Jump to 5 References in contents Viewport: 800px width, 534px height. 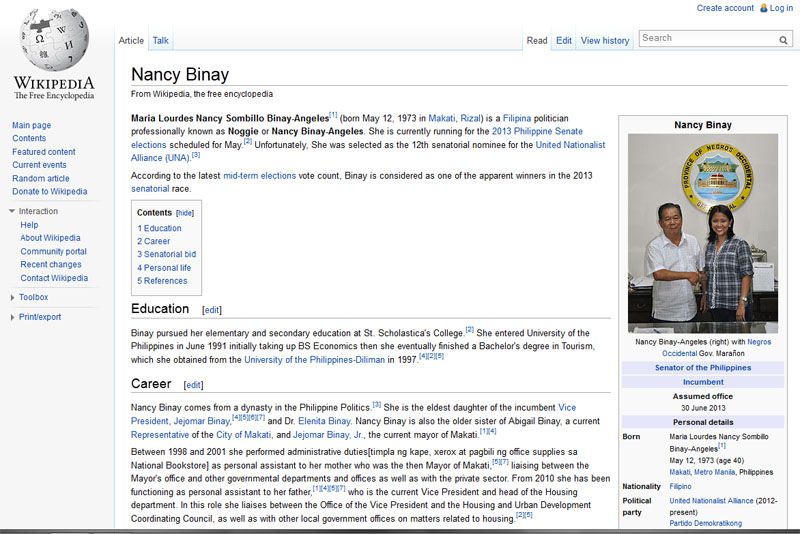(162, 281)
